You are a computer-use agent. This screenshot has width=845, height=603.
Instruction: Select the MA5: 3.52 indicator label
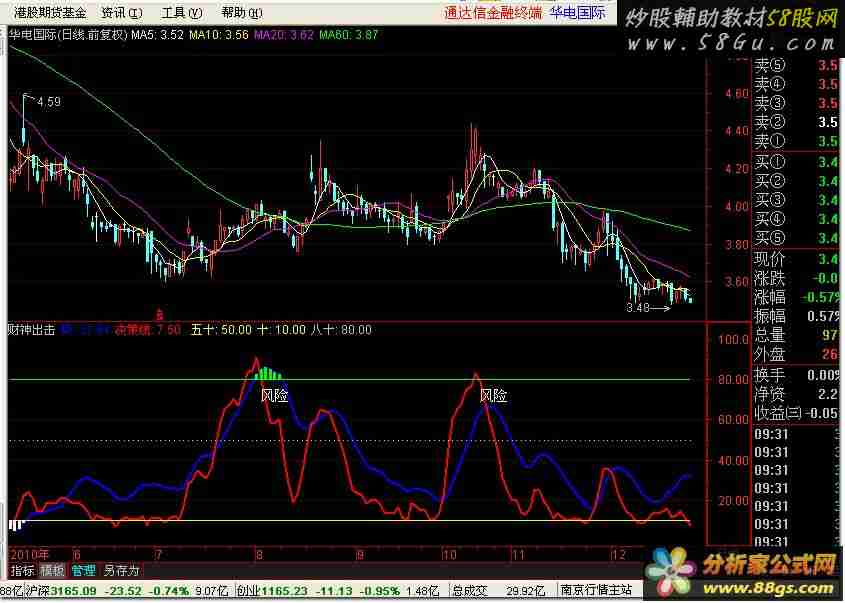pyautogui.click(x=157, y=35)
